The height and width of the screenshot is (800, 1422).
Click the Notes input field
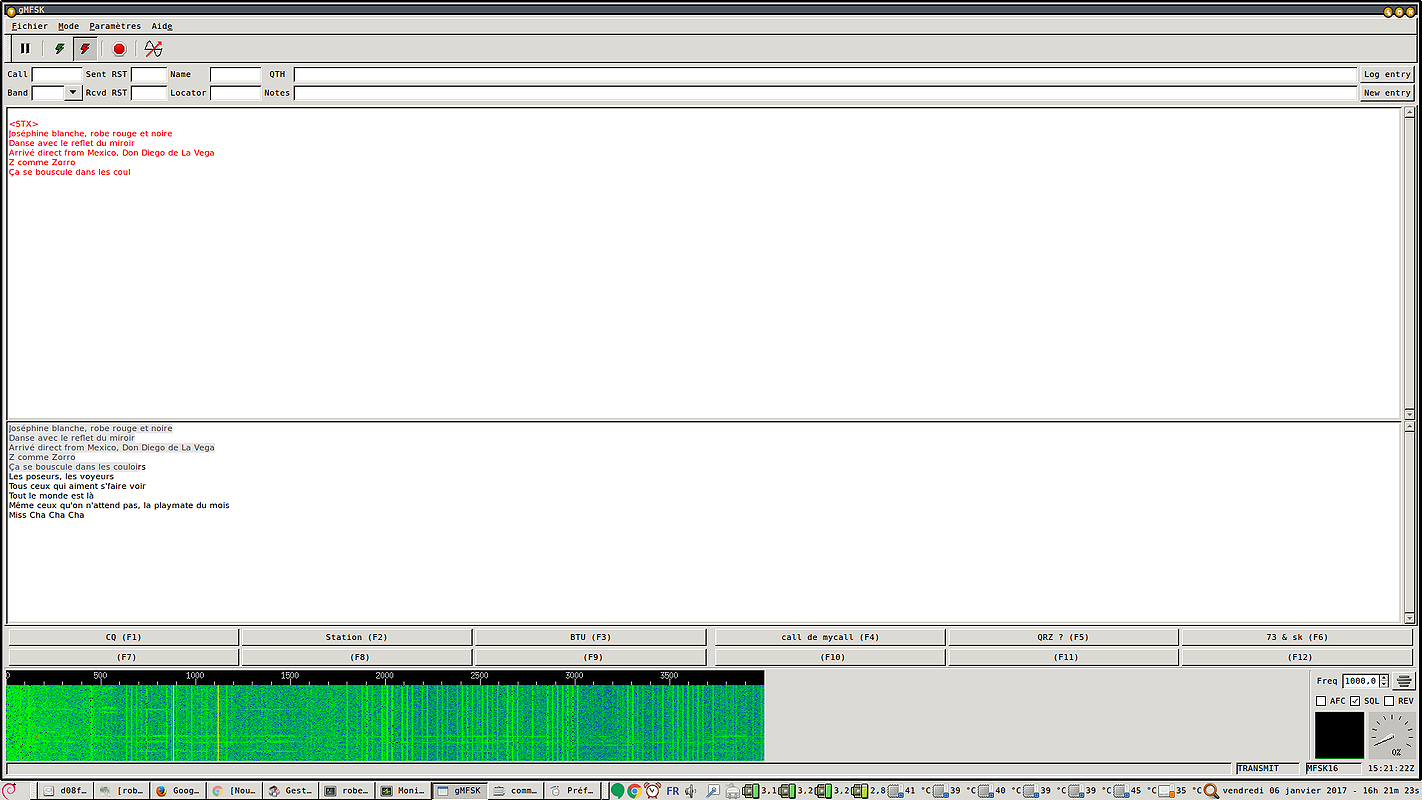826,92
